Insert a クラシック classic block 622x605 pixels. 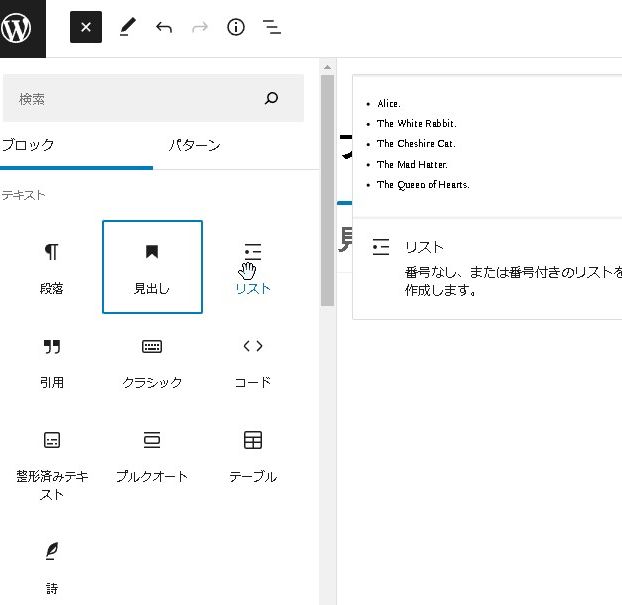coord(152,361)
